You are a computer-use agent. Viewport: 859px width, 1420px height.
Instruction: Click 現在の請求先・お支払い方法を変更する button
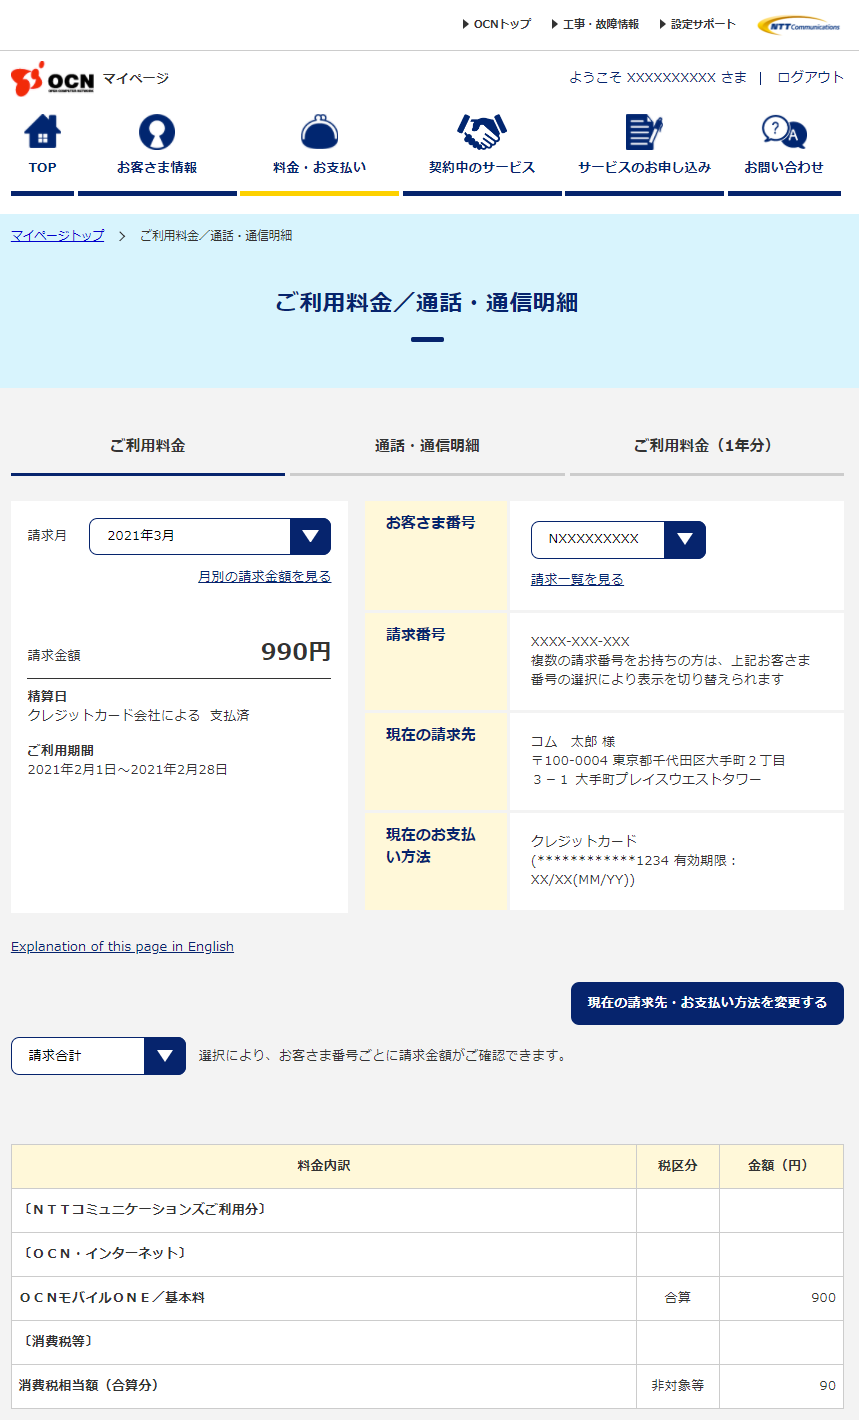click(707, 1003)
